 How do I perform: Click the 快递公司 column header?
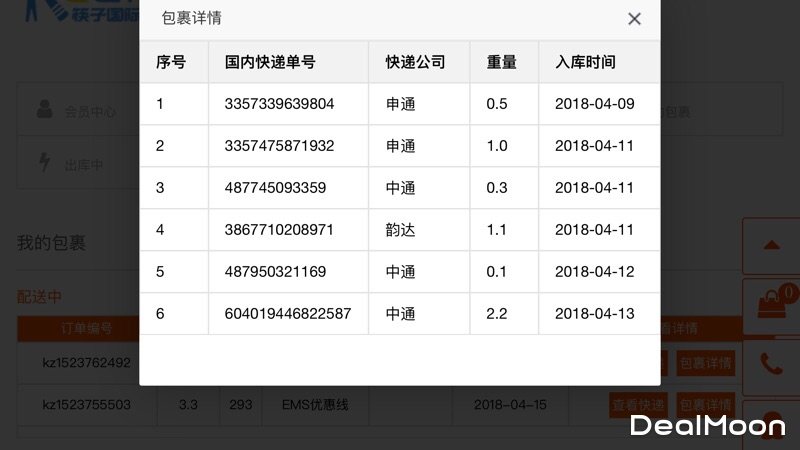[414, 62]
